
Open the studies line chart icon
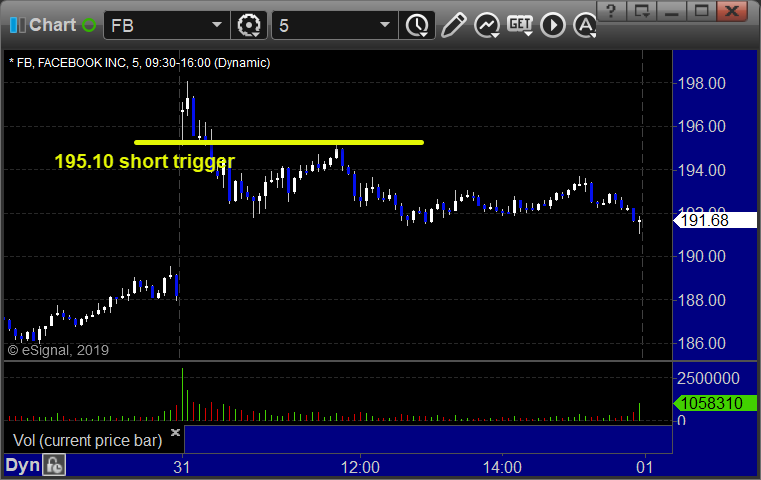coord(487,25)
